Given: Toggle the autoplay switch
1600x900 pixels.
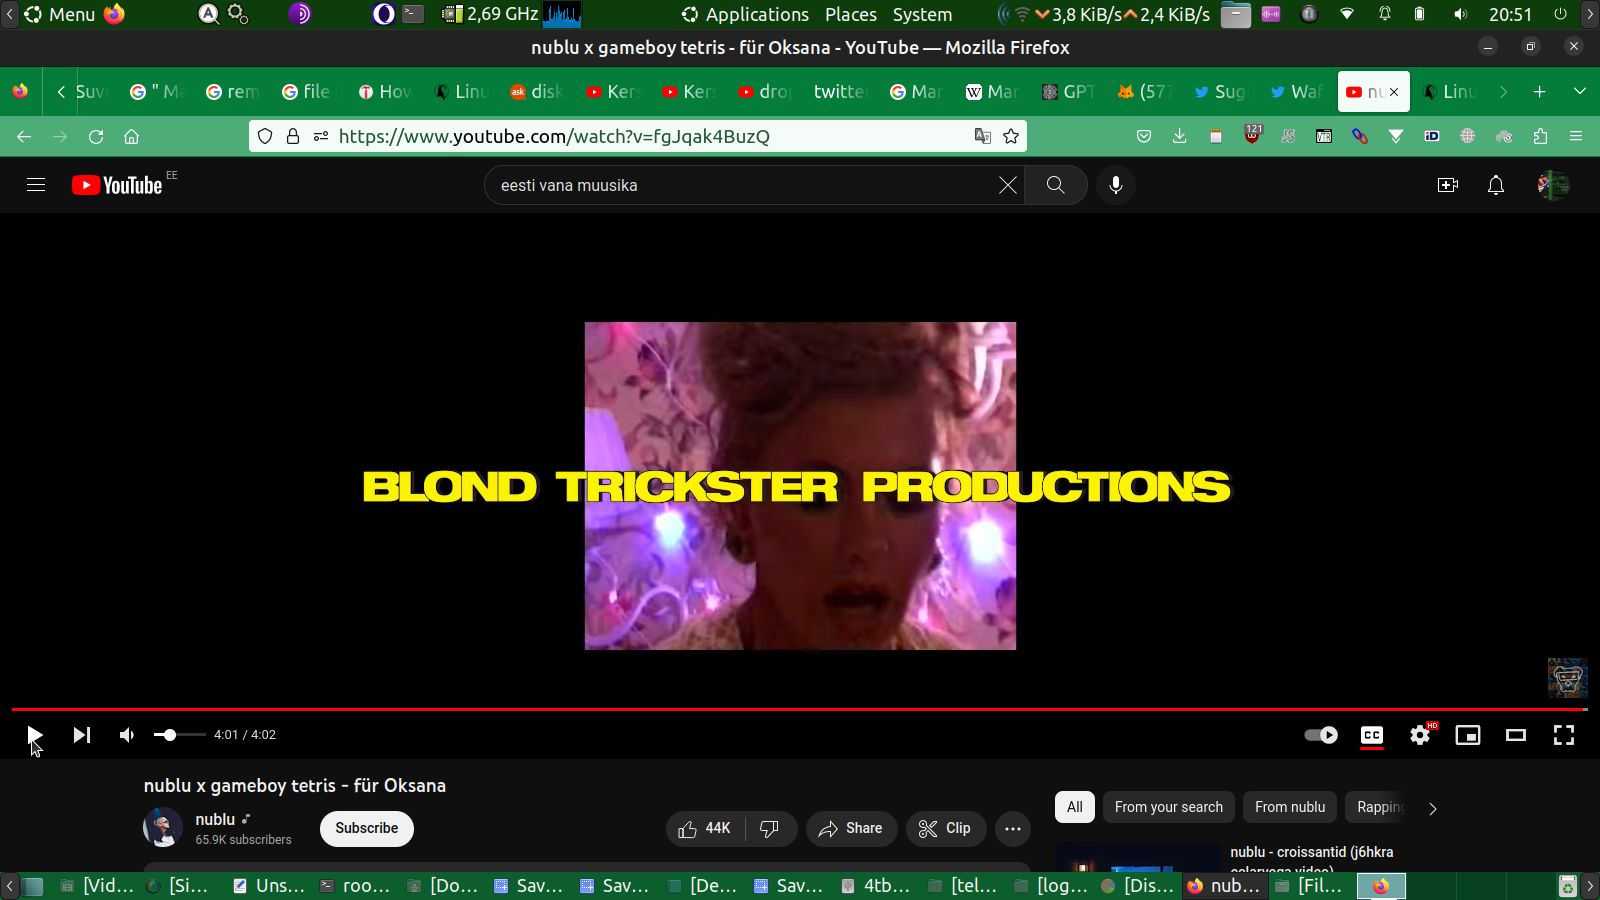Looking at the screenshot, I should click(1321, 735).
